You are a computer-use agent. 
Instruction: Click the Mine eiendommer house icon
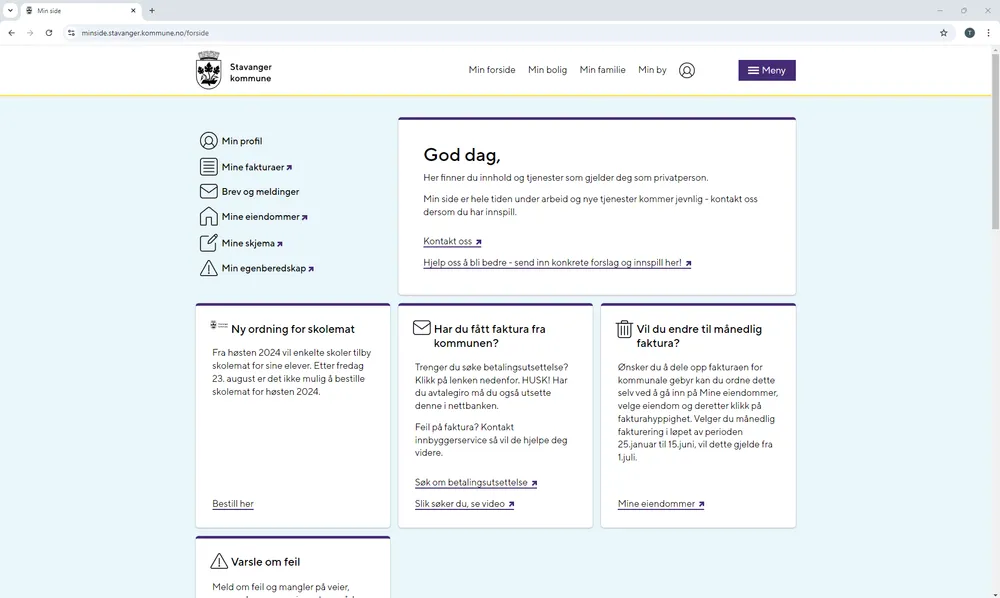pyautogui.click(x=208, y=217)
